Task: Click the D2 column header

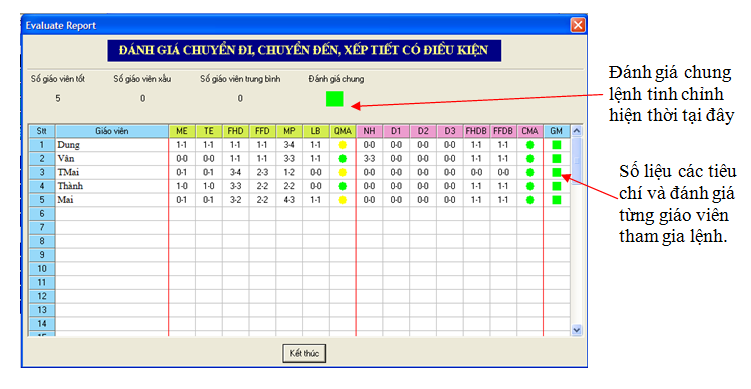Action: [x=423, y=131]
